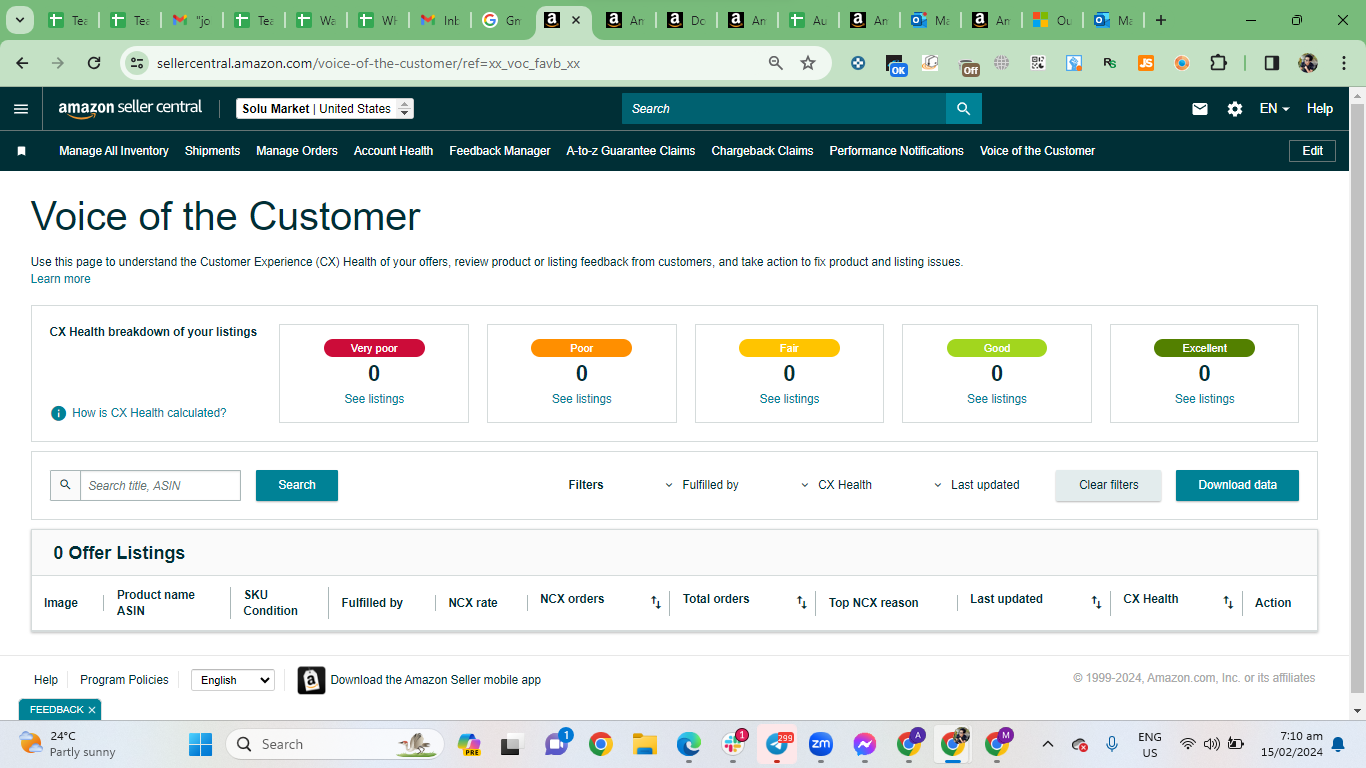Viewport: 1366px width, 768px height.
Task: Open the Chrome side panel icon
Action: [1272, 63]
